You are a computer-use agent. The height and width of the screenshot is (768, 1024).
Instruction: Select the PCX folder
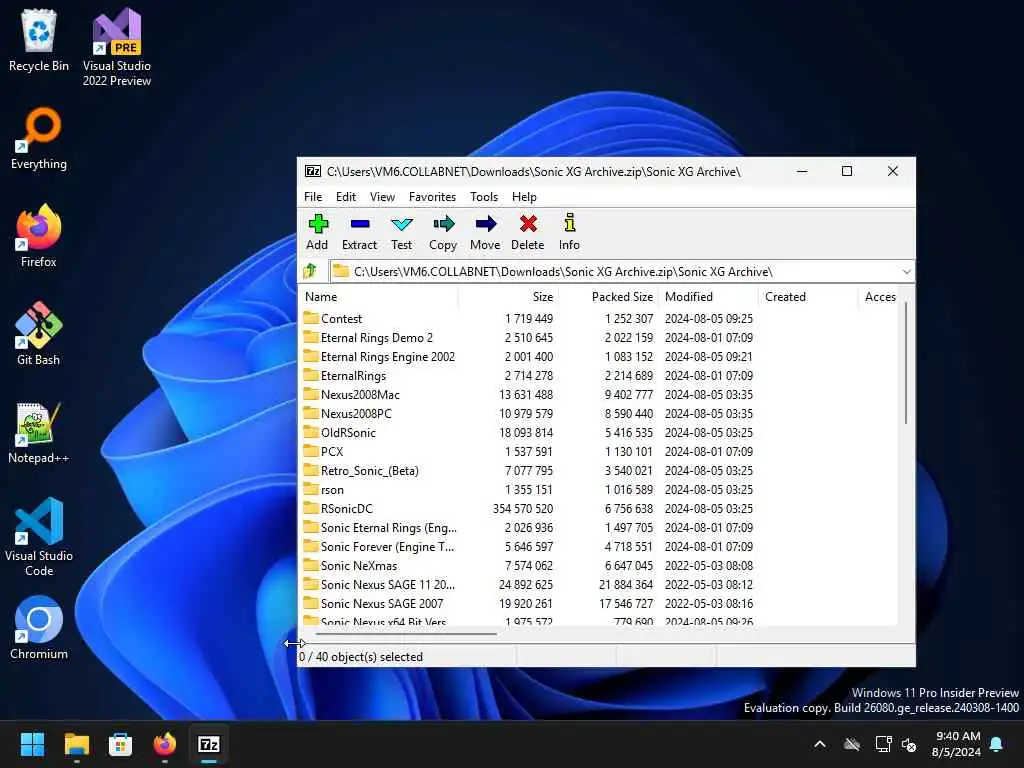click(323, 451)
